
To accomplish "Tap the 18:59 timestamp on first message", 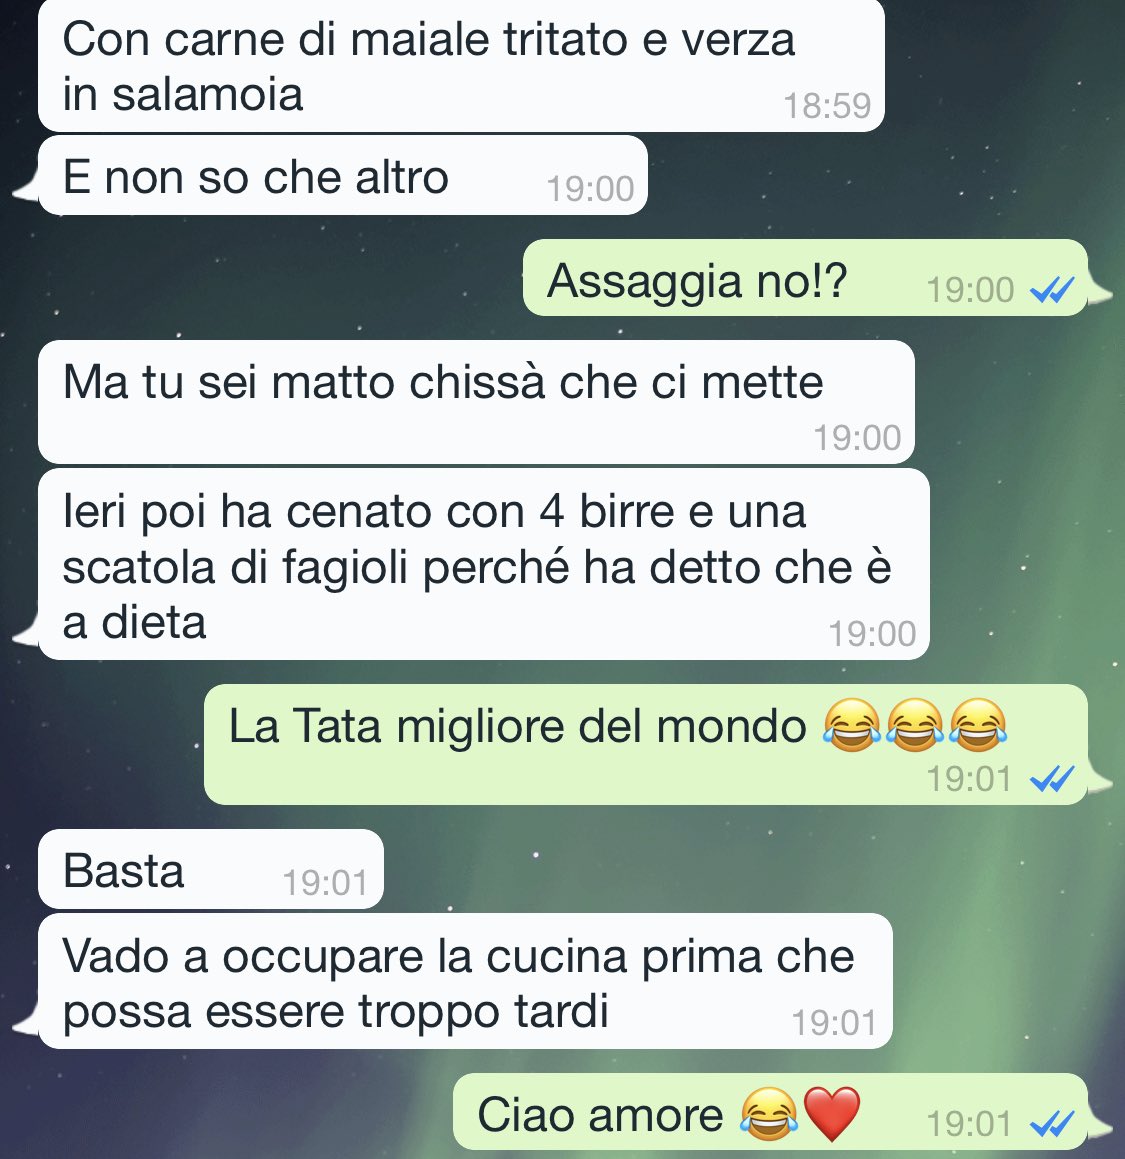I will 827,106.
